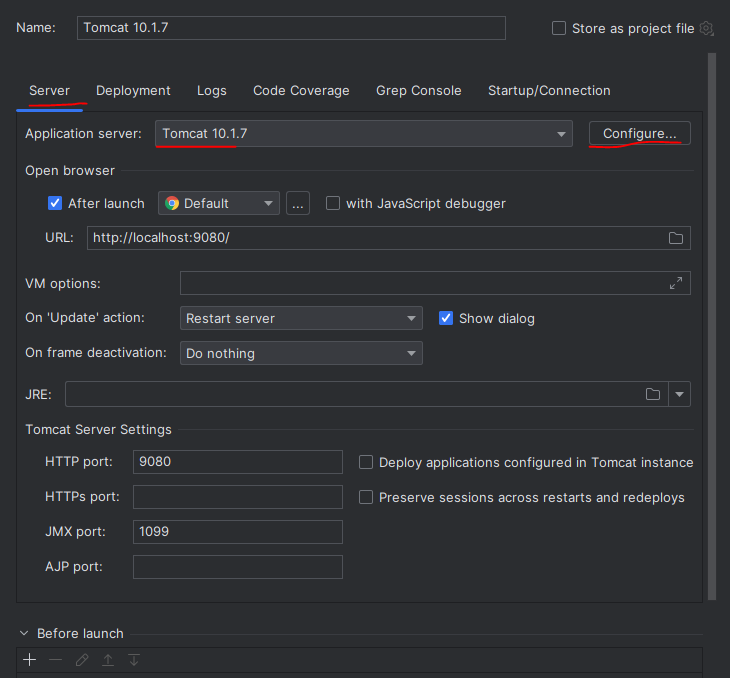Screen dimensions: 730x678
Task: Open the Grep Console tab
Action: point(419,90)
